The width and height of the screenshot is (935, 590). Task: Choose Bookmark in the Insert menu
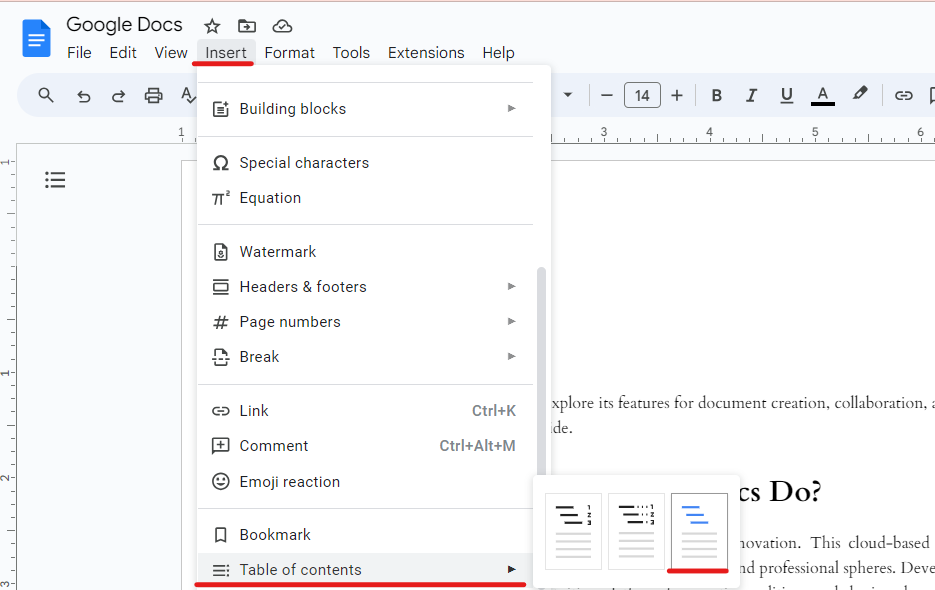tap(275, 535)
